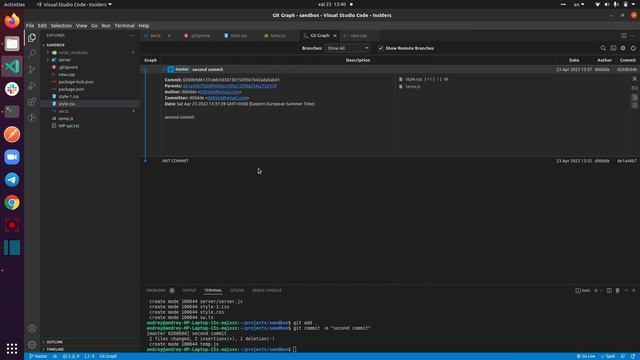
Task: Close the commit details panel
Action: 634,78
